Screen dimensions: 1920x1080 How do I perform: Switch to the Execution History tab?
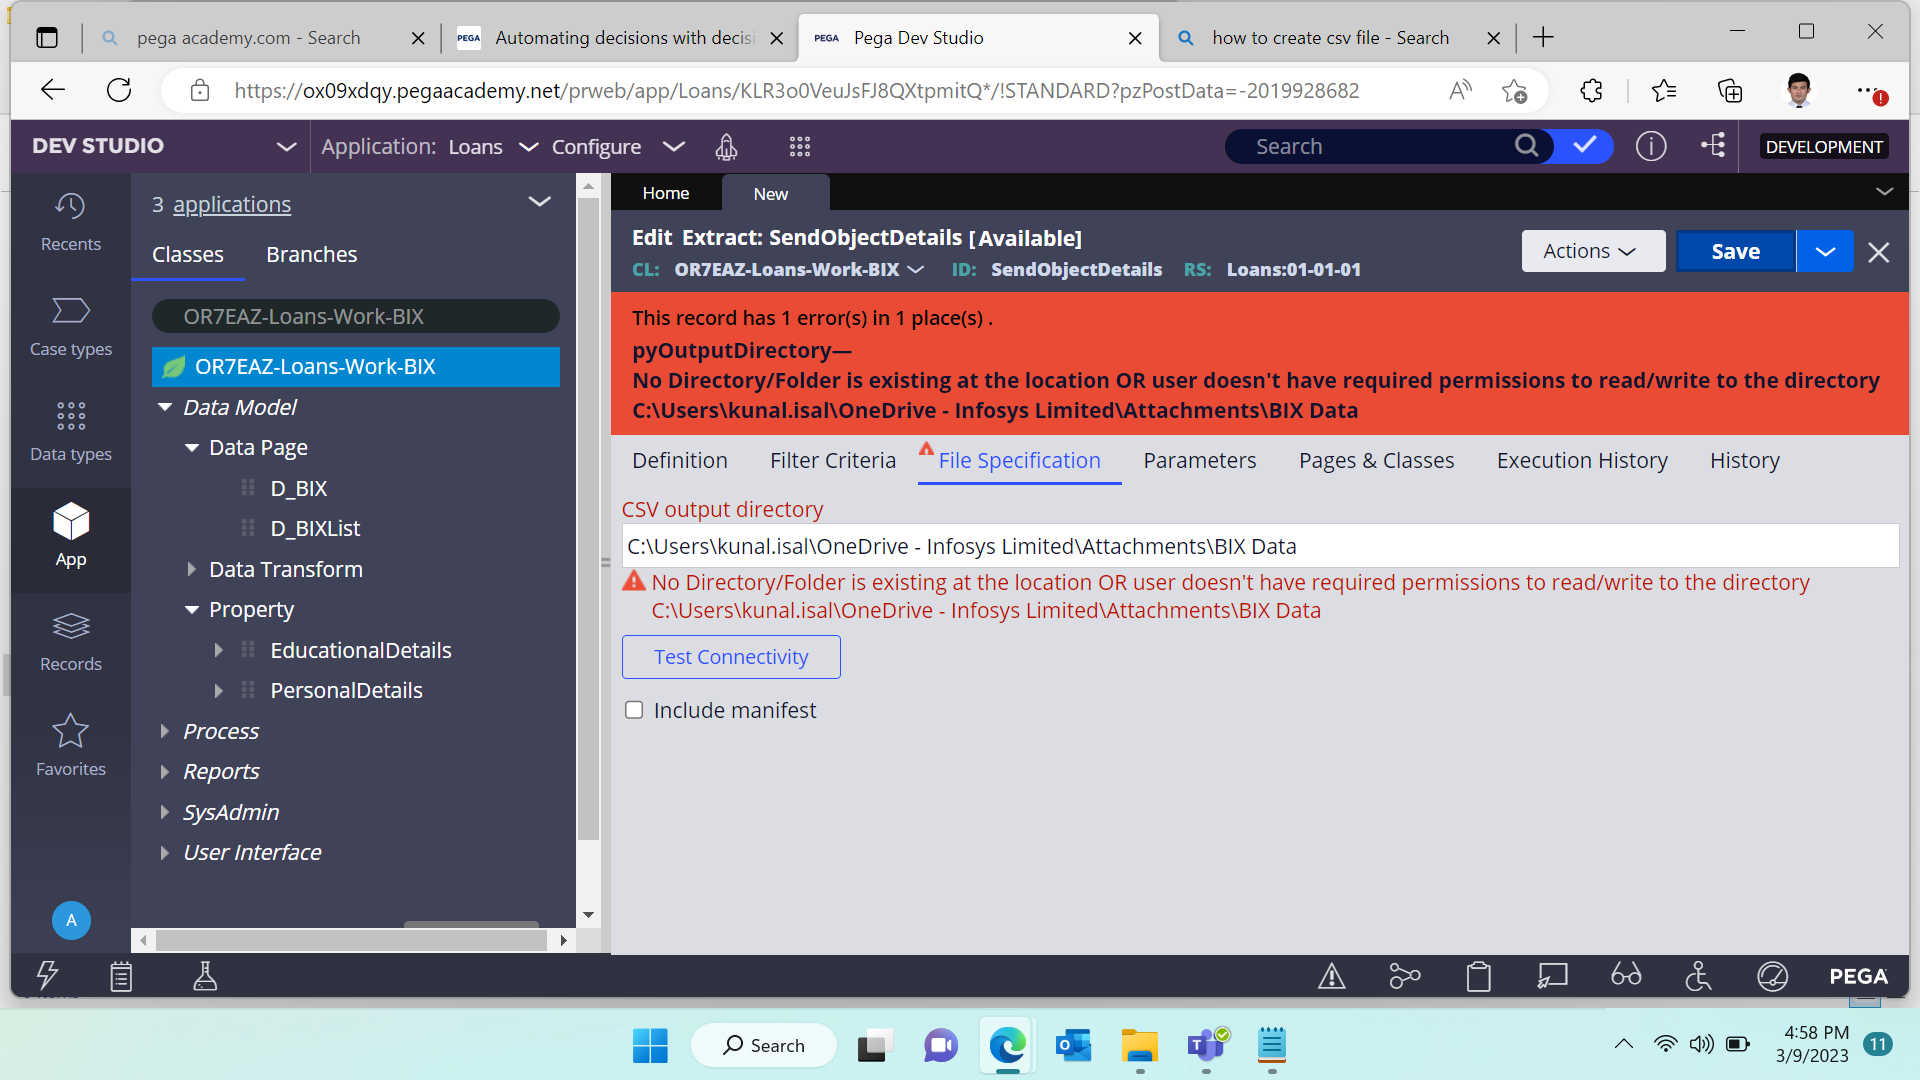point(1581,460)
